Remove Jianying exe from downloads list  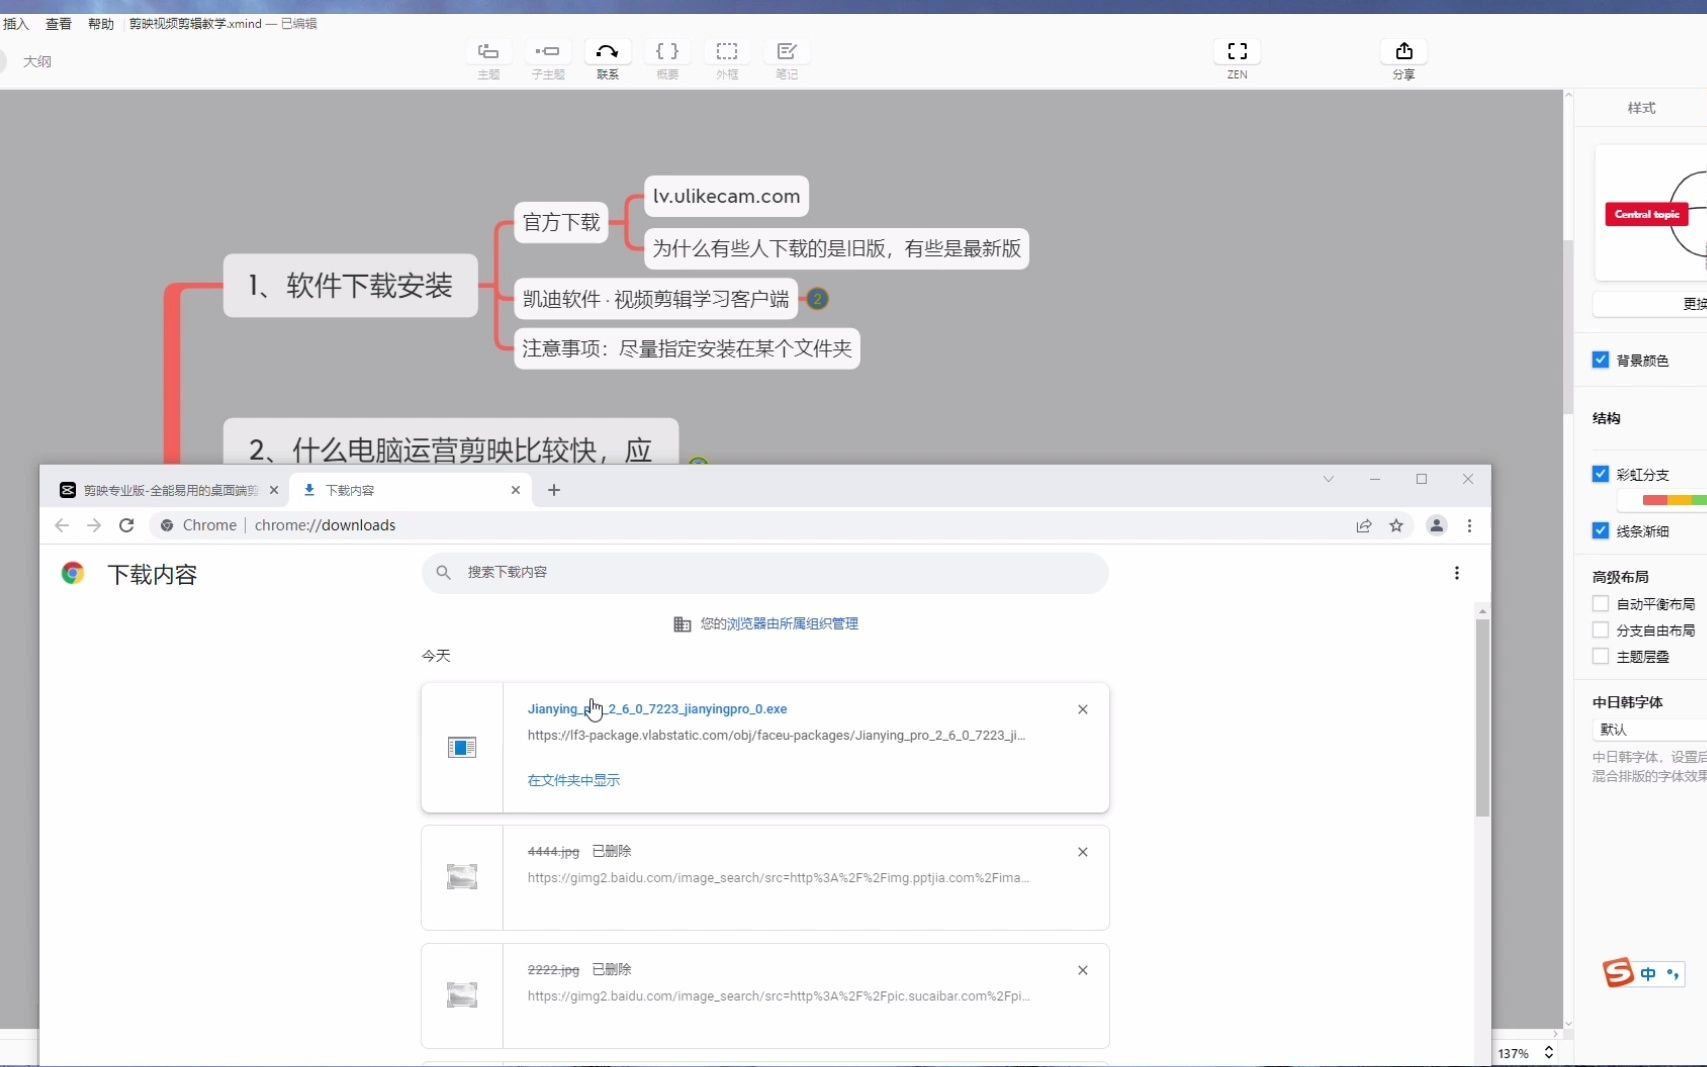pyautogui.click(x=1083, y=709)
